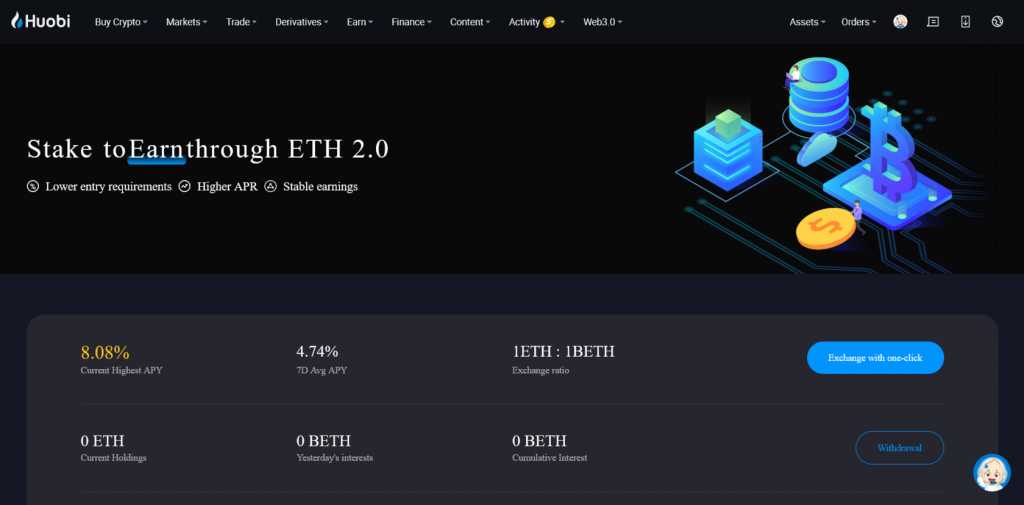Image resolution: width=1024 pixels, height=505 pixels.
Task: Click the app download icon
Action: [965, 22]
